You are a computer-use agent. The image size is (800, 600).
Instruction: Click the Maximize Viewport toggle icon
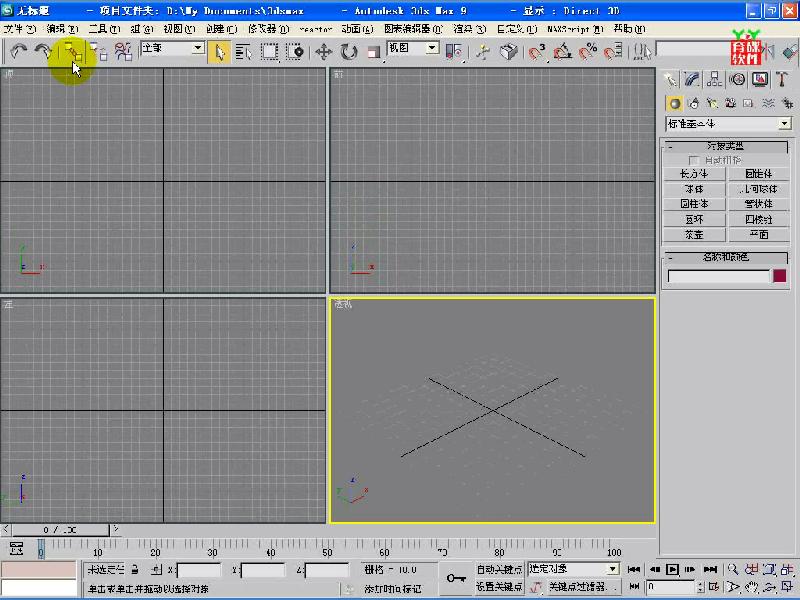pos(786,587)
